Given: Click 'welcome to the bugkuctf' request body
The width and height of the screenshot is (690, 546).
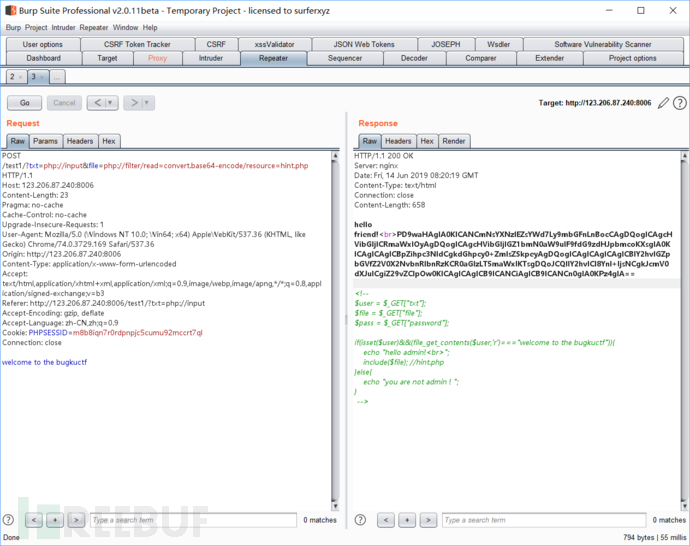Looking at the screenshot, I should [44, 362].
